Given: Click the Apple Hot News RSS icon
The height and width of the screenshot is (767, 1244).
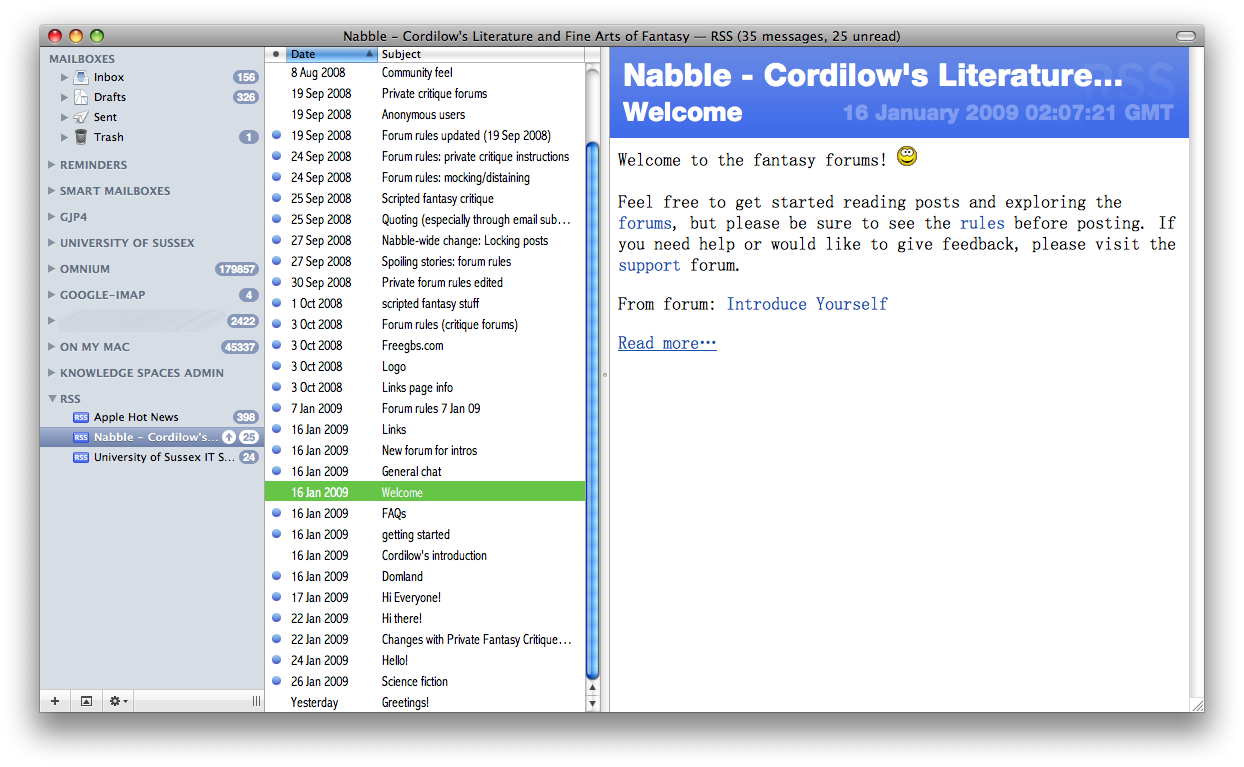Looking at the screenshot, I should (x=81, y=417).
